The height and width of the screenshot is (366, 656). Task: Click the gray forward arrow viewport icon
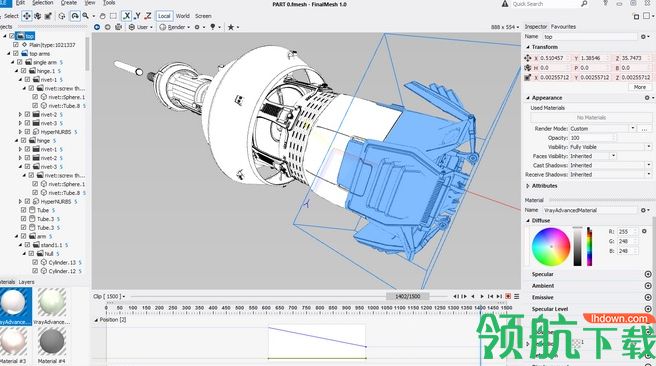(108, 27)
